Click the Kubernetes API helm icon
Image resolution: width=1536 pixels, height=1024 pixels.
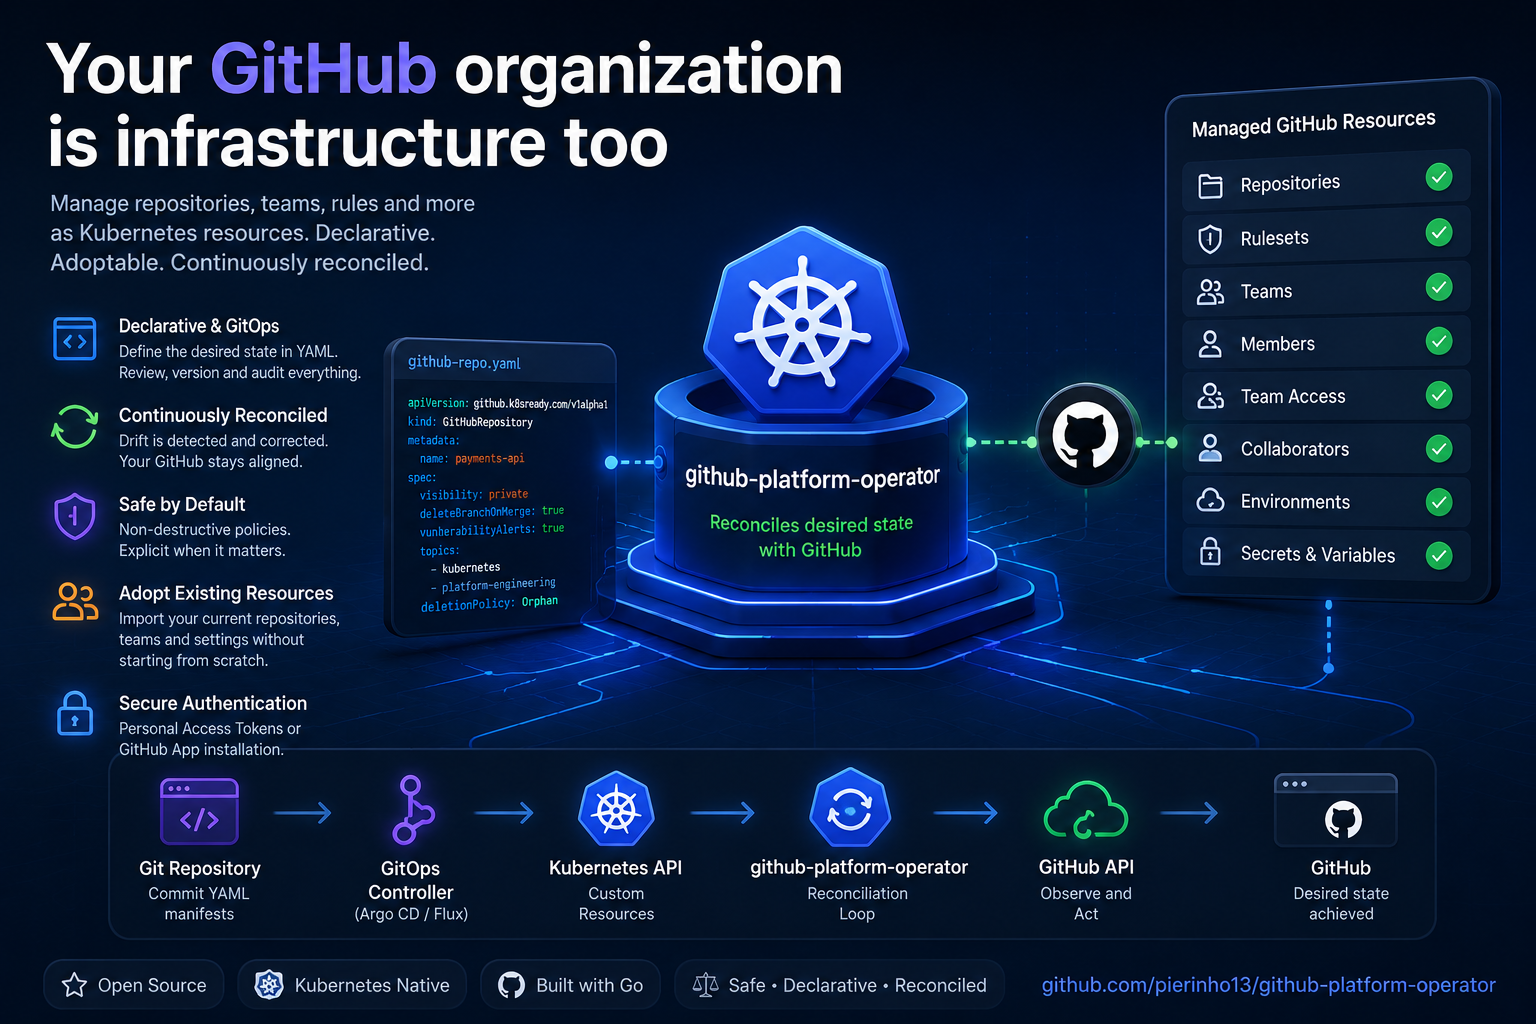coord(616,810)
